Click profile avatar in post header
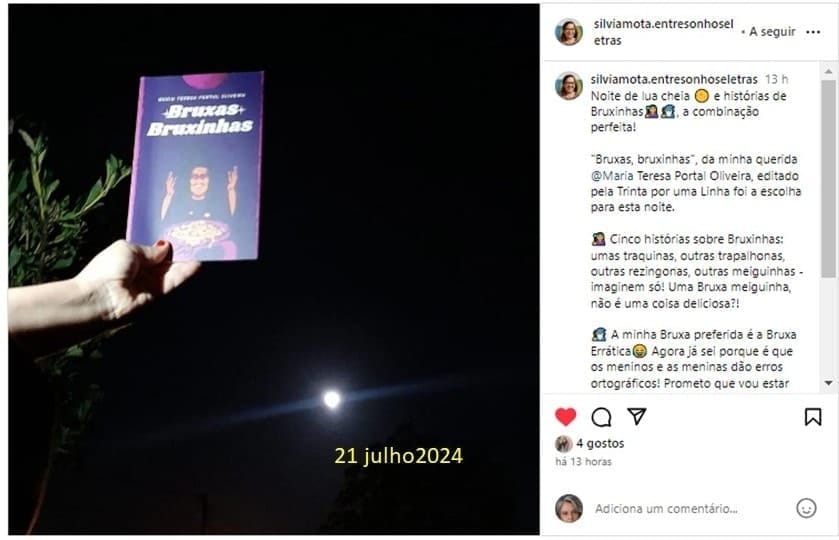Screen dimensions: 839x540 tap(569, 32)
